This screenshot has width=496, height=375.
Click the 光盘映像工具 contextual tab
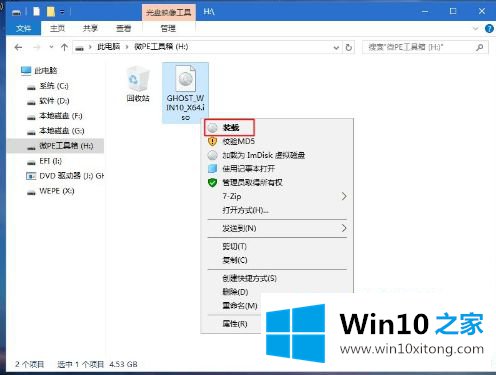point(169,12)
